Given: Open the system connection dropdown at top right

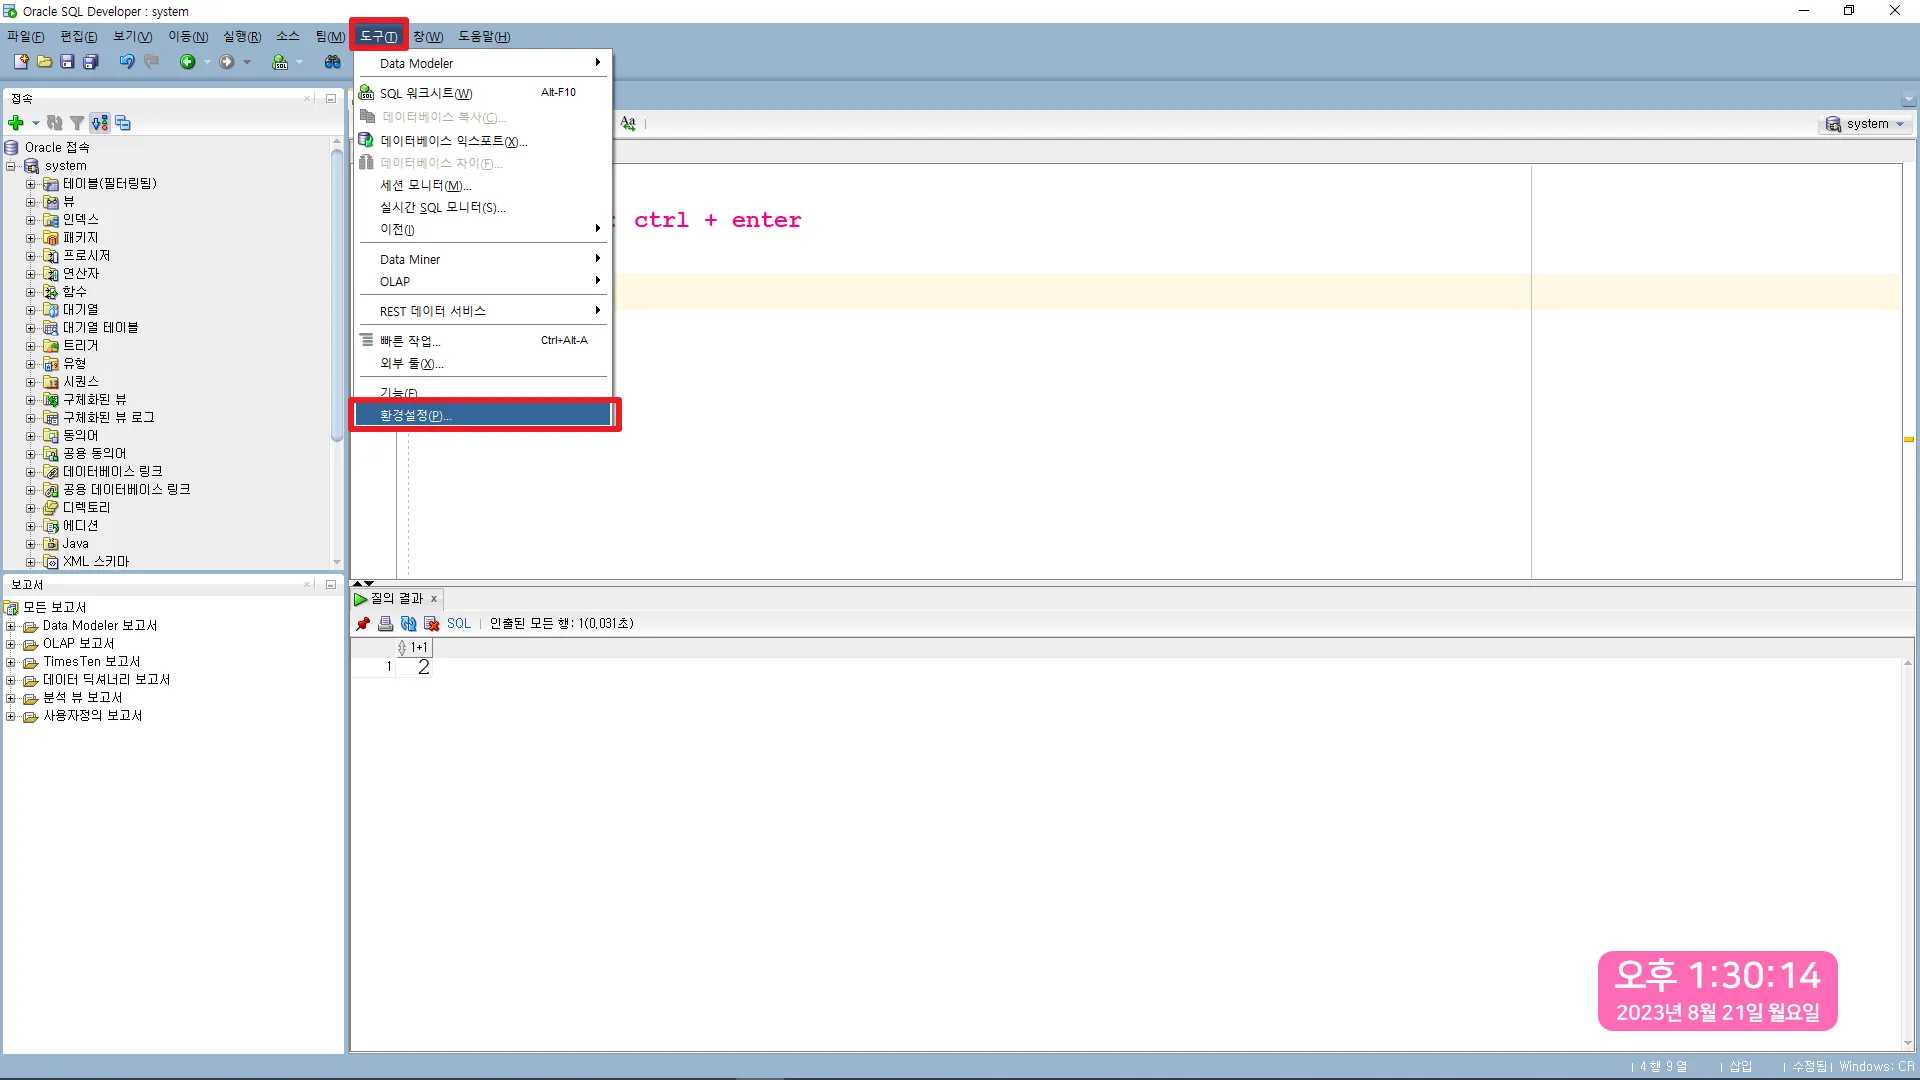Looking at the screenshot, I should 1865,124.
